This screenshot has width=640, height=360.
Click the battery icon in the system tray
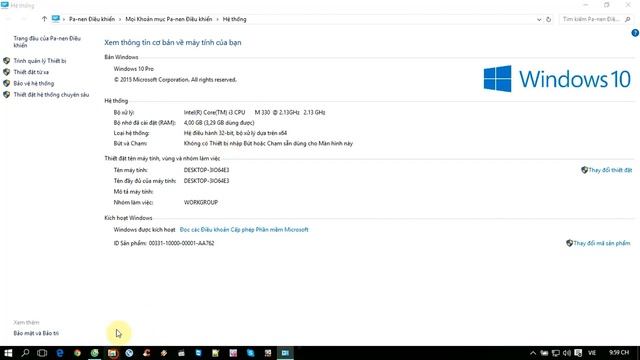pyautogui.click(x=544, y=353)
